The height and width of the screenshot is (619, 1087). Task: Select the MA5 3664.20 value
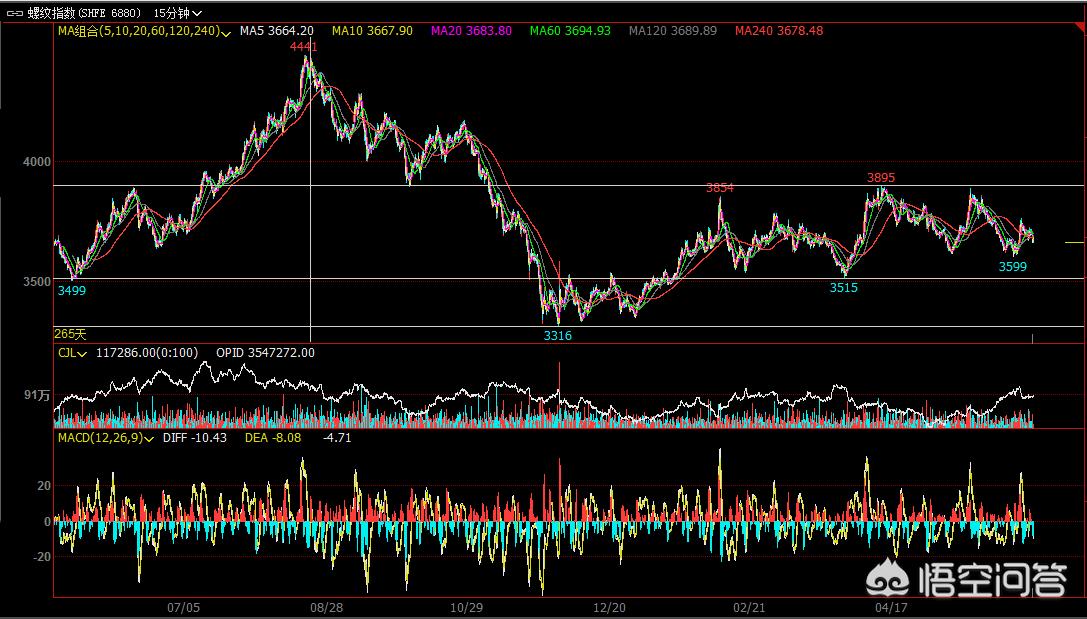[x=277, y=31]
